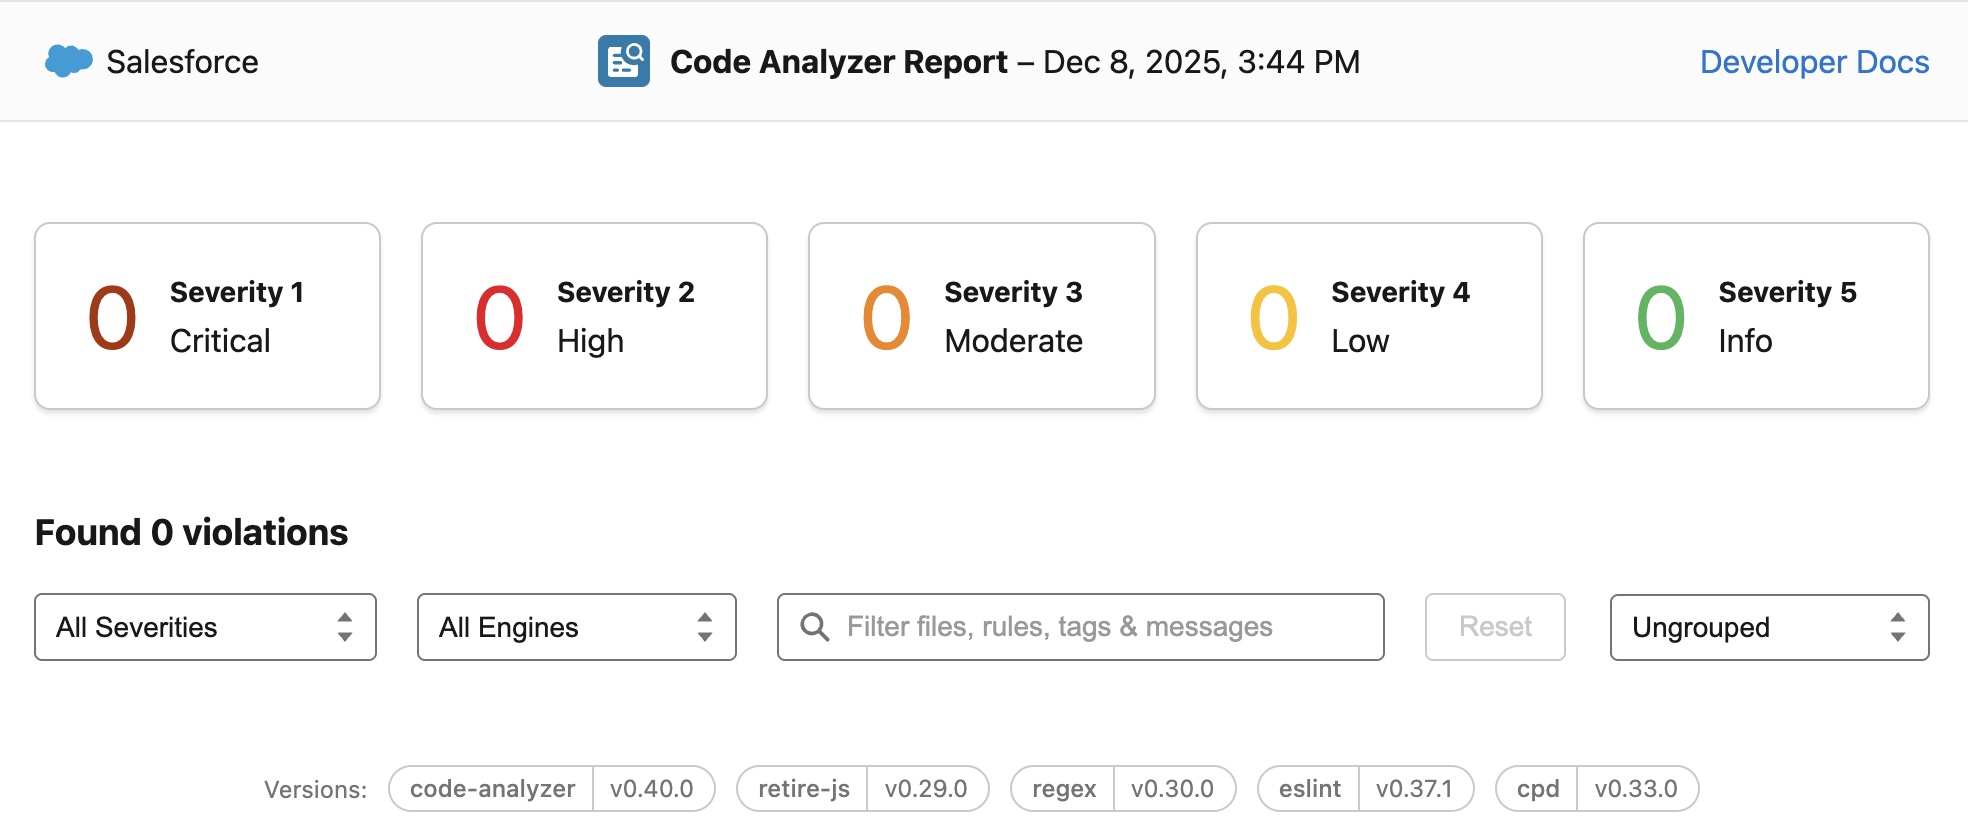
Task: Click the code-analyzer v0.40.0 version badge
Action: pyautogui.click(x=552, y=788)
